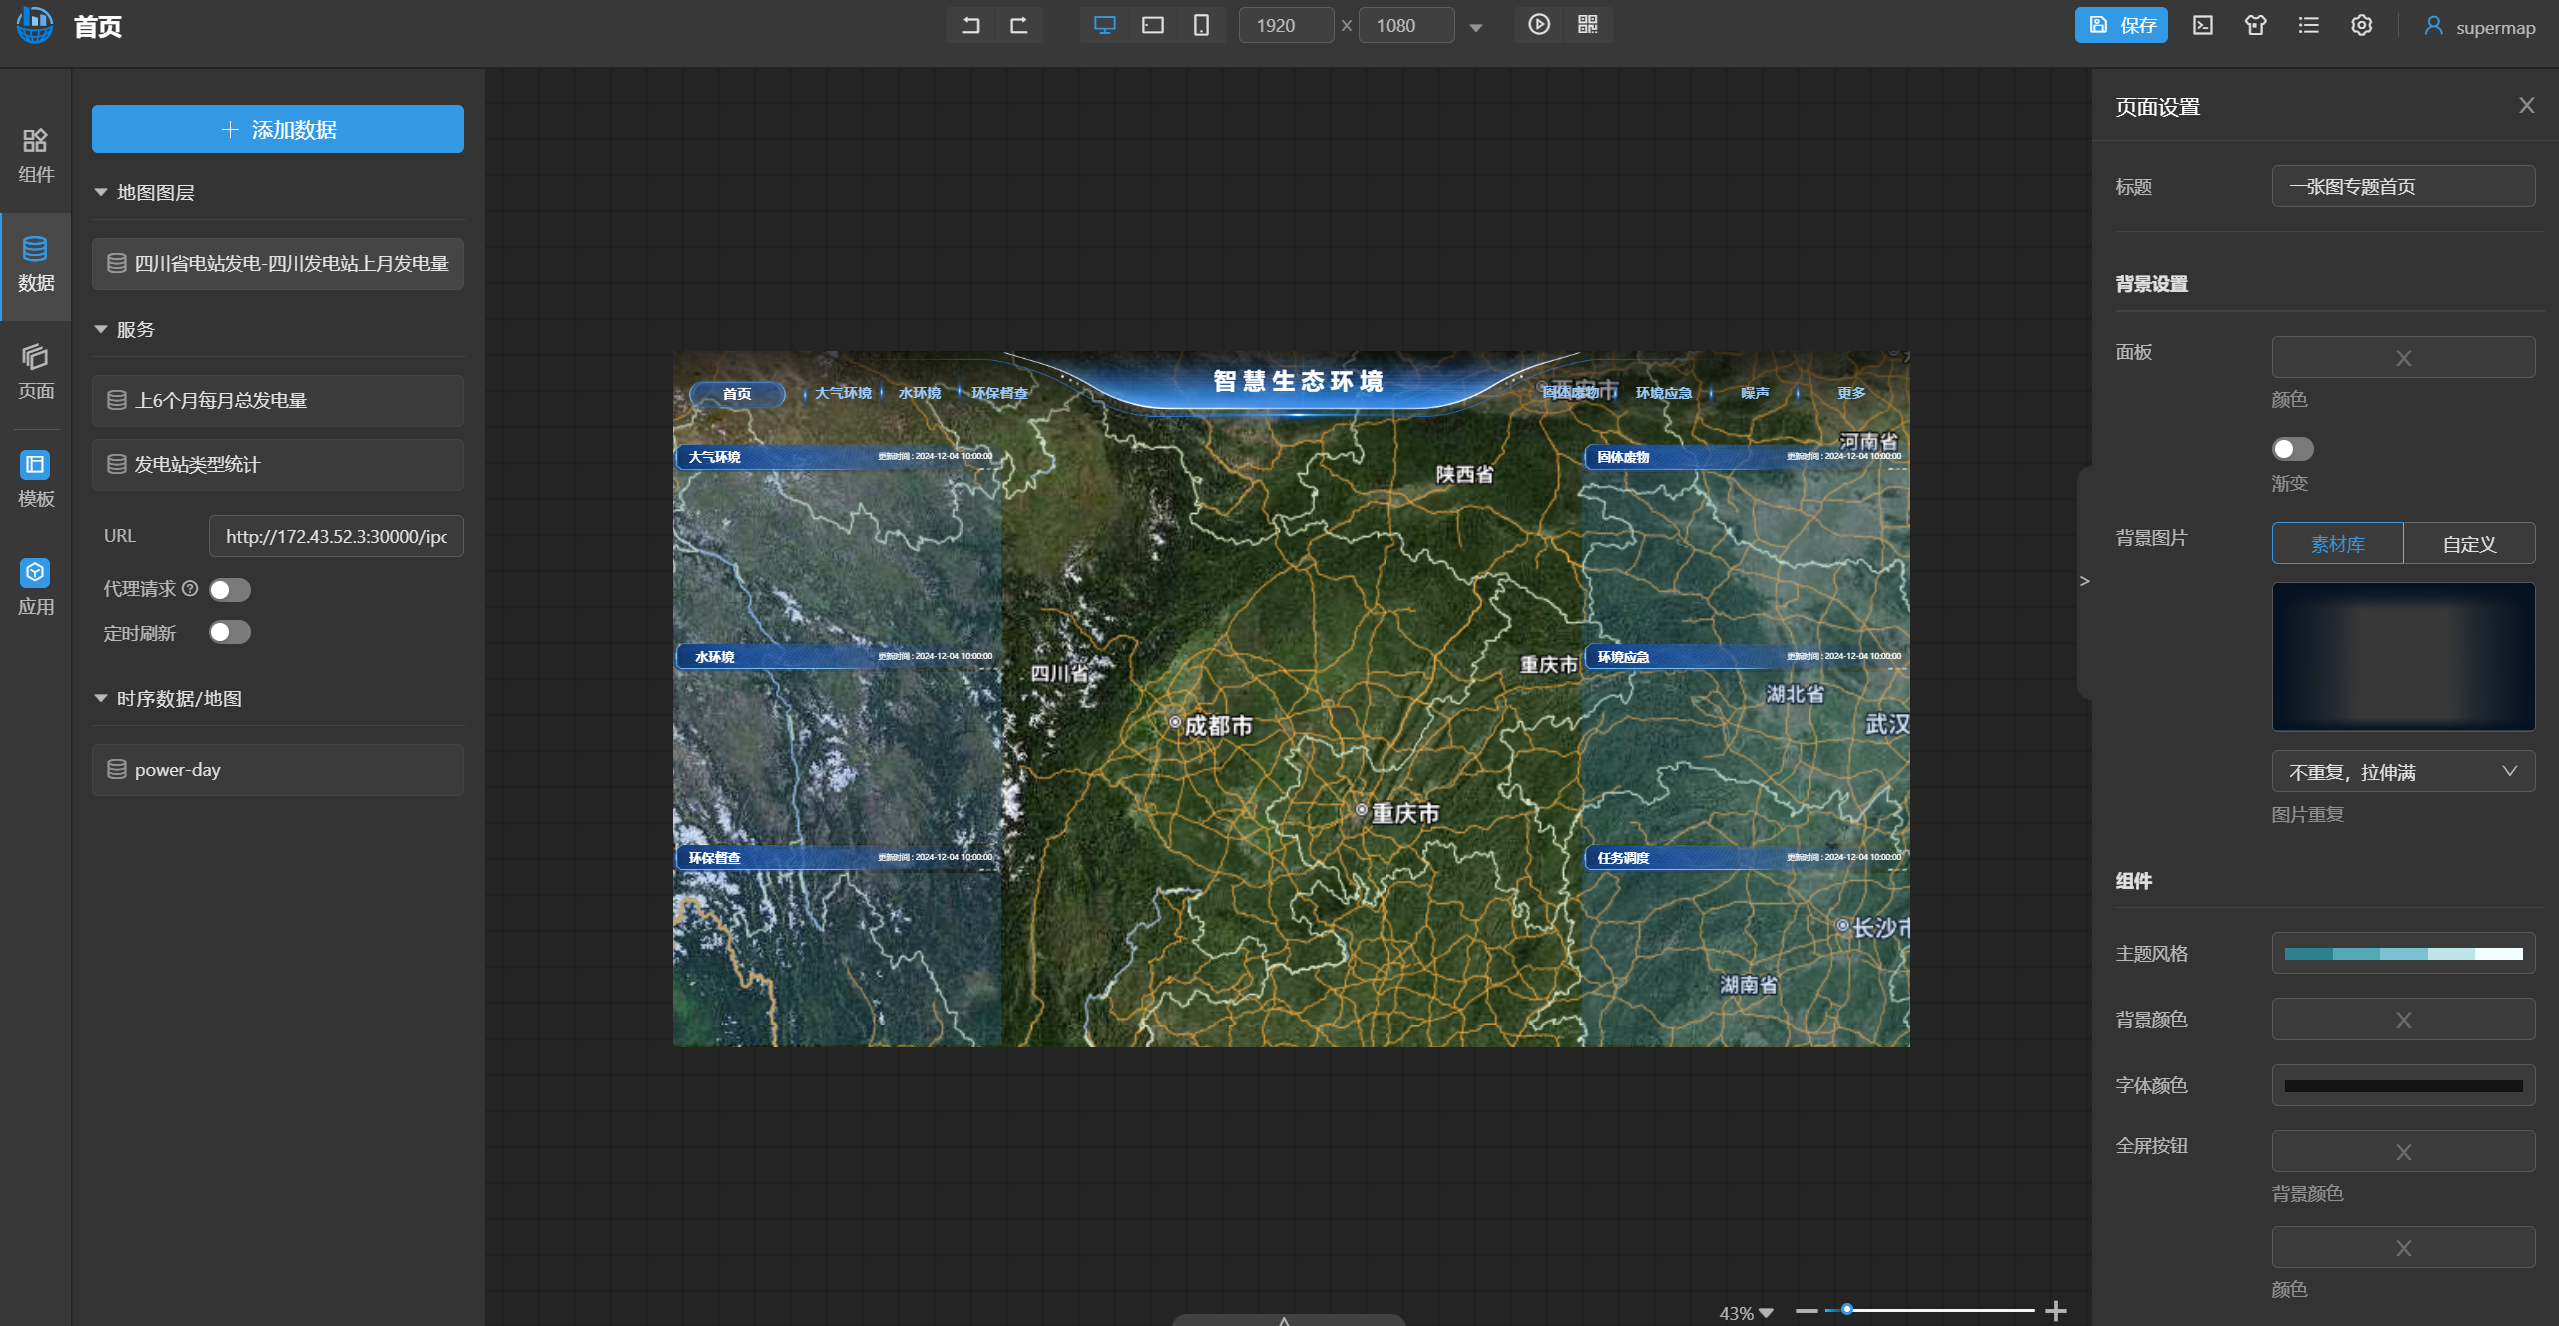This screenshot has height=1326, width=2559.
Task: Click the 标题 title input field
Action: pyautogui.click(x=2402, y=186)
